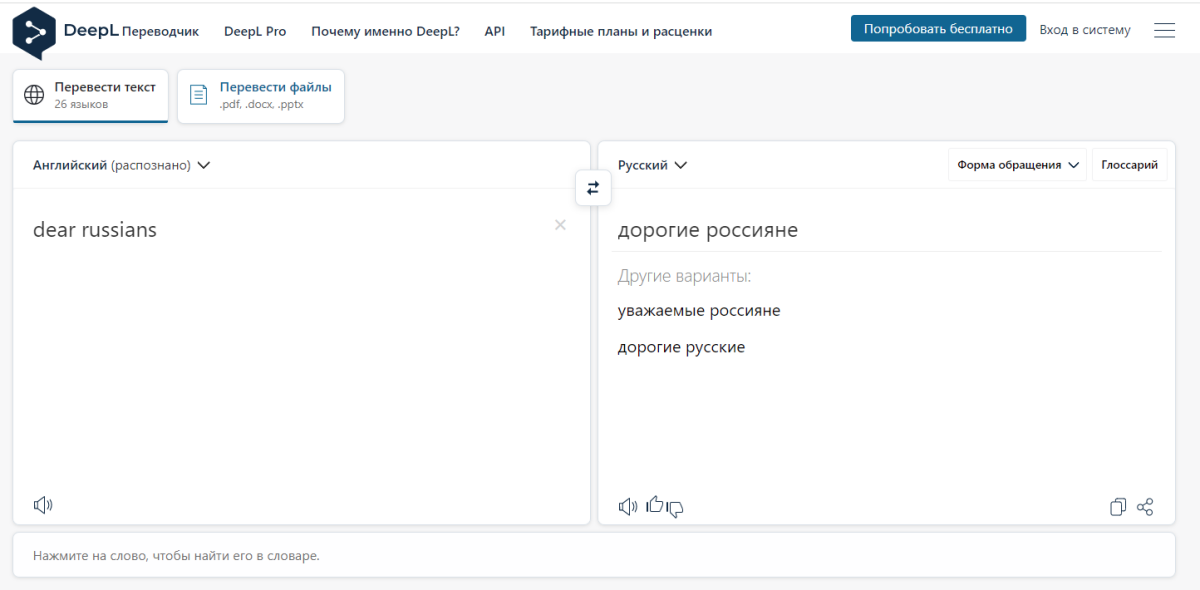The width and height of the screenshot is (1200, 590).
Task: Swap source and target languages
Action: tap(593, 188)
